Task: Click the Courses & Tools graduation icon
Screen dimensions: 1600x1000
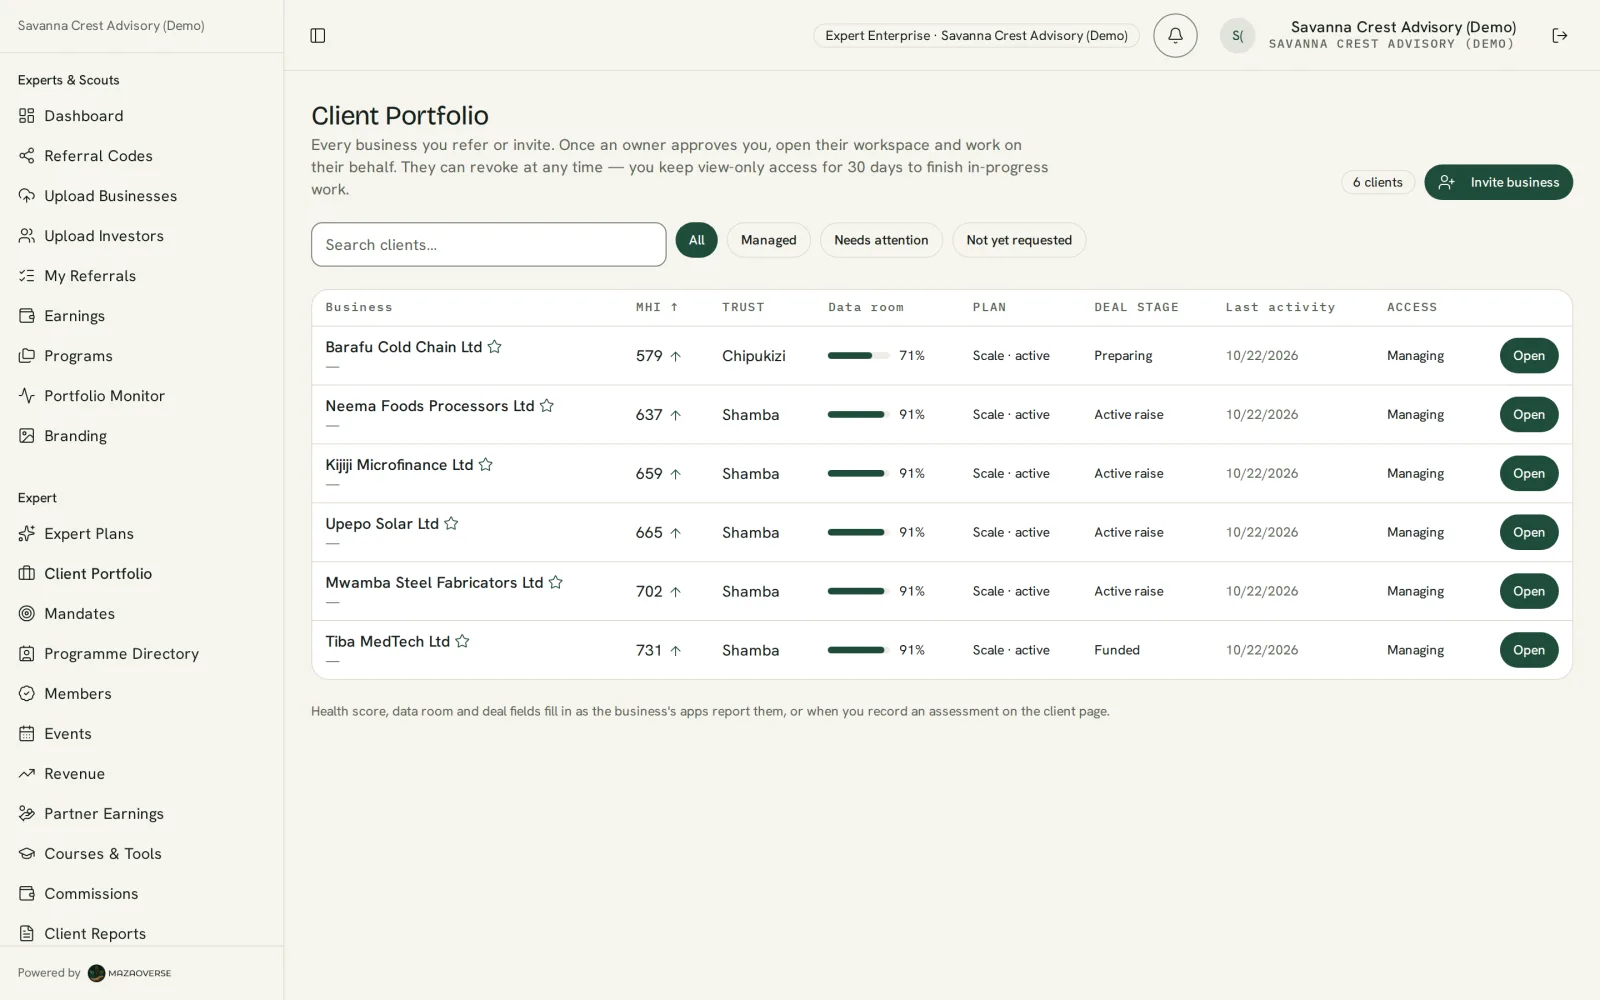Action: point(27,854)
